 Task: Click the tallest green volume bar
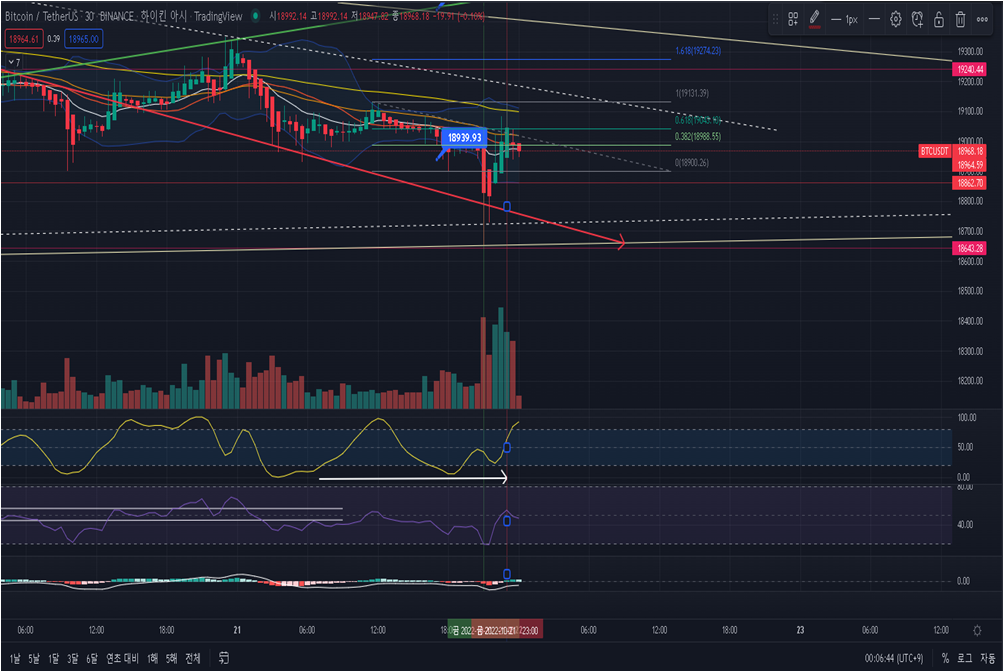(x=501, y=358)
